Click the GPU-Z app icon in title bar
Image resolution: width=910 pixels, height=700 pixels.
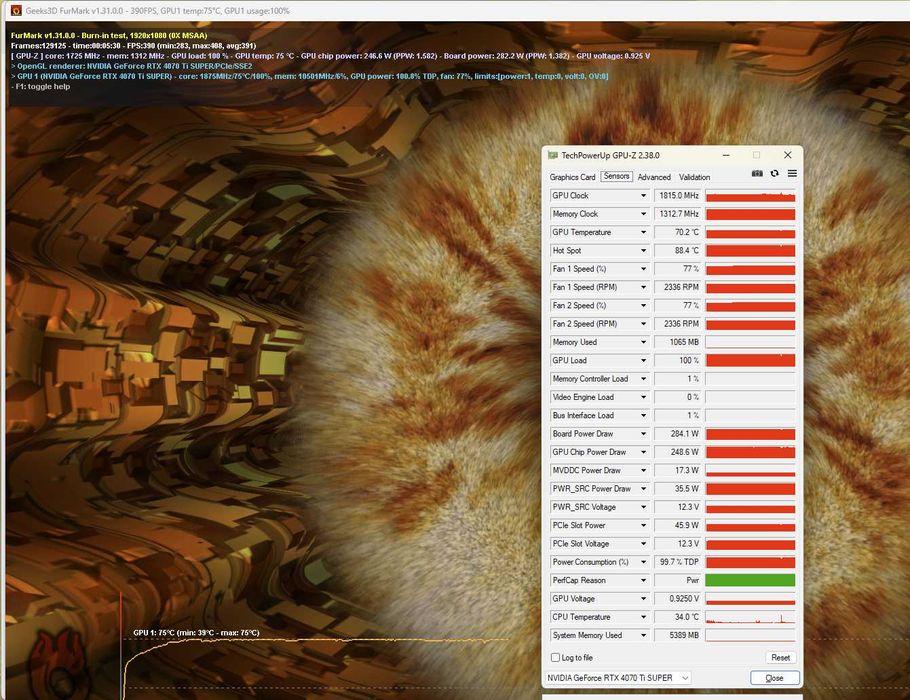click(552, 155)
